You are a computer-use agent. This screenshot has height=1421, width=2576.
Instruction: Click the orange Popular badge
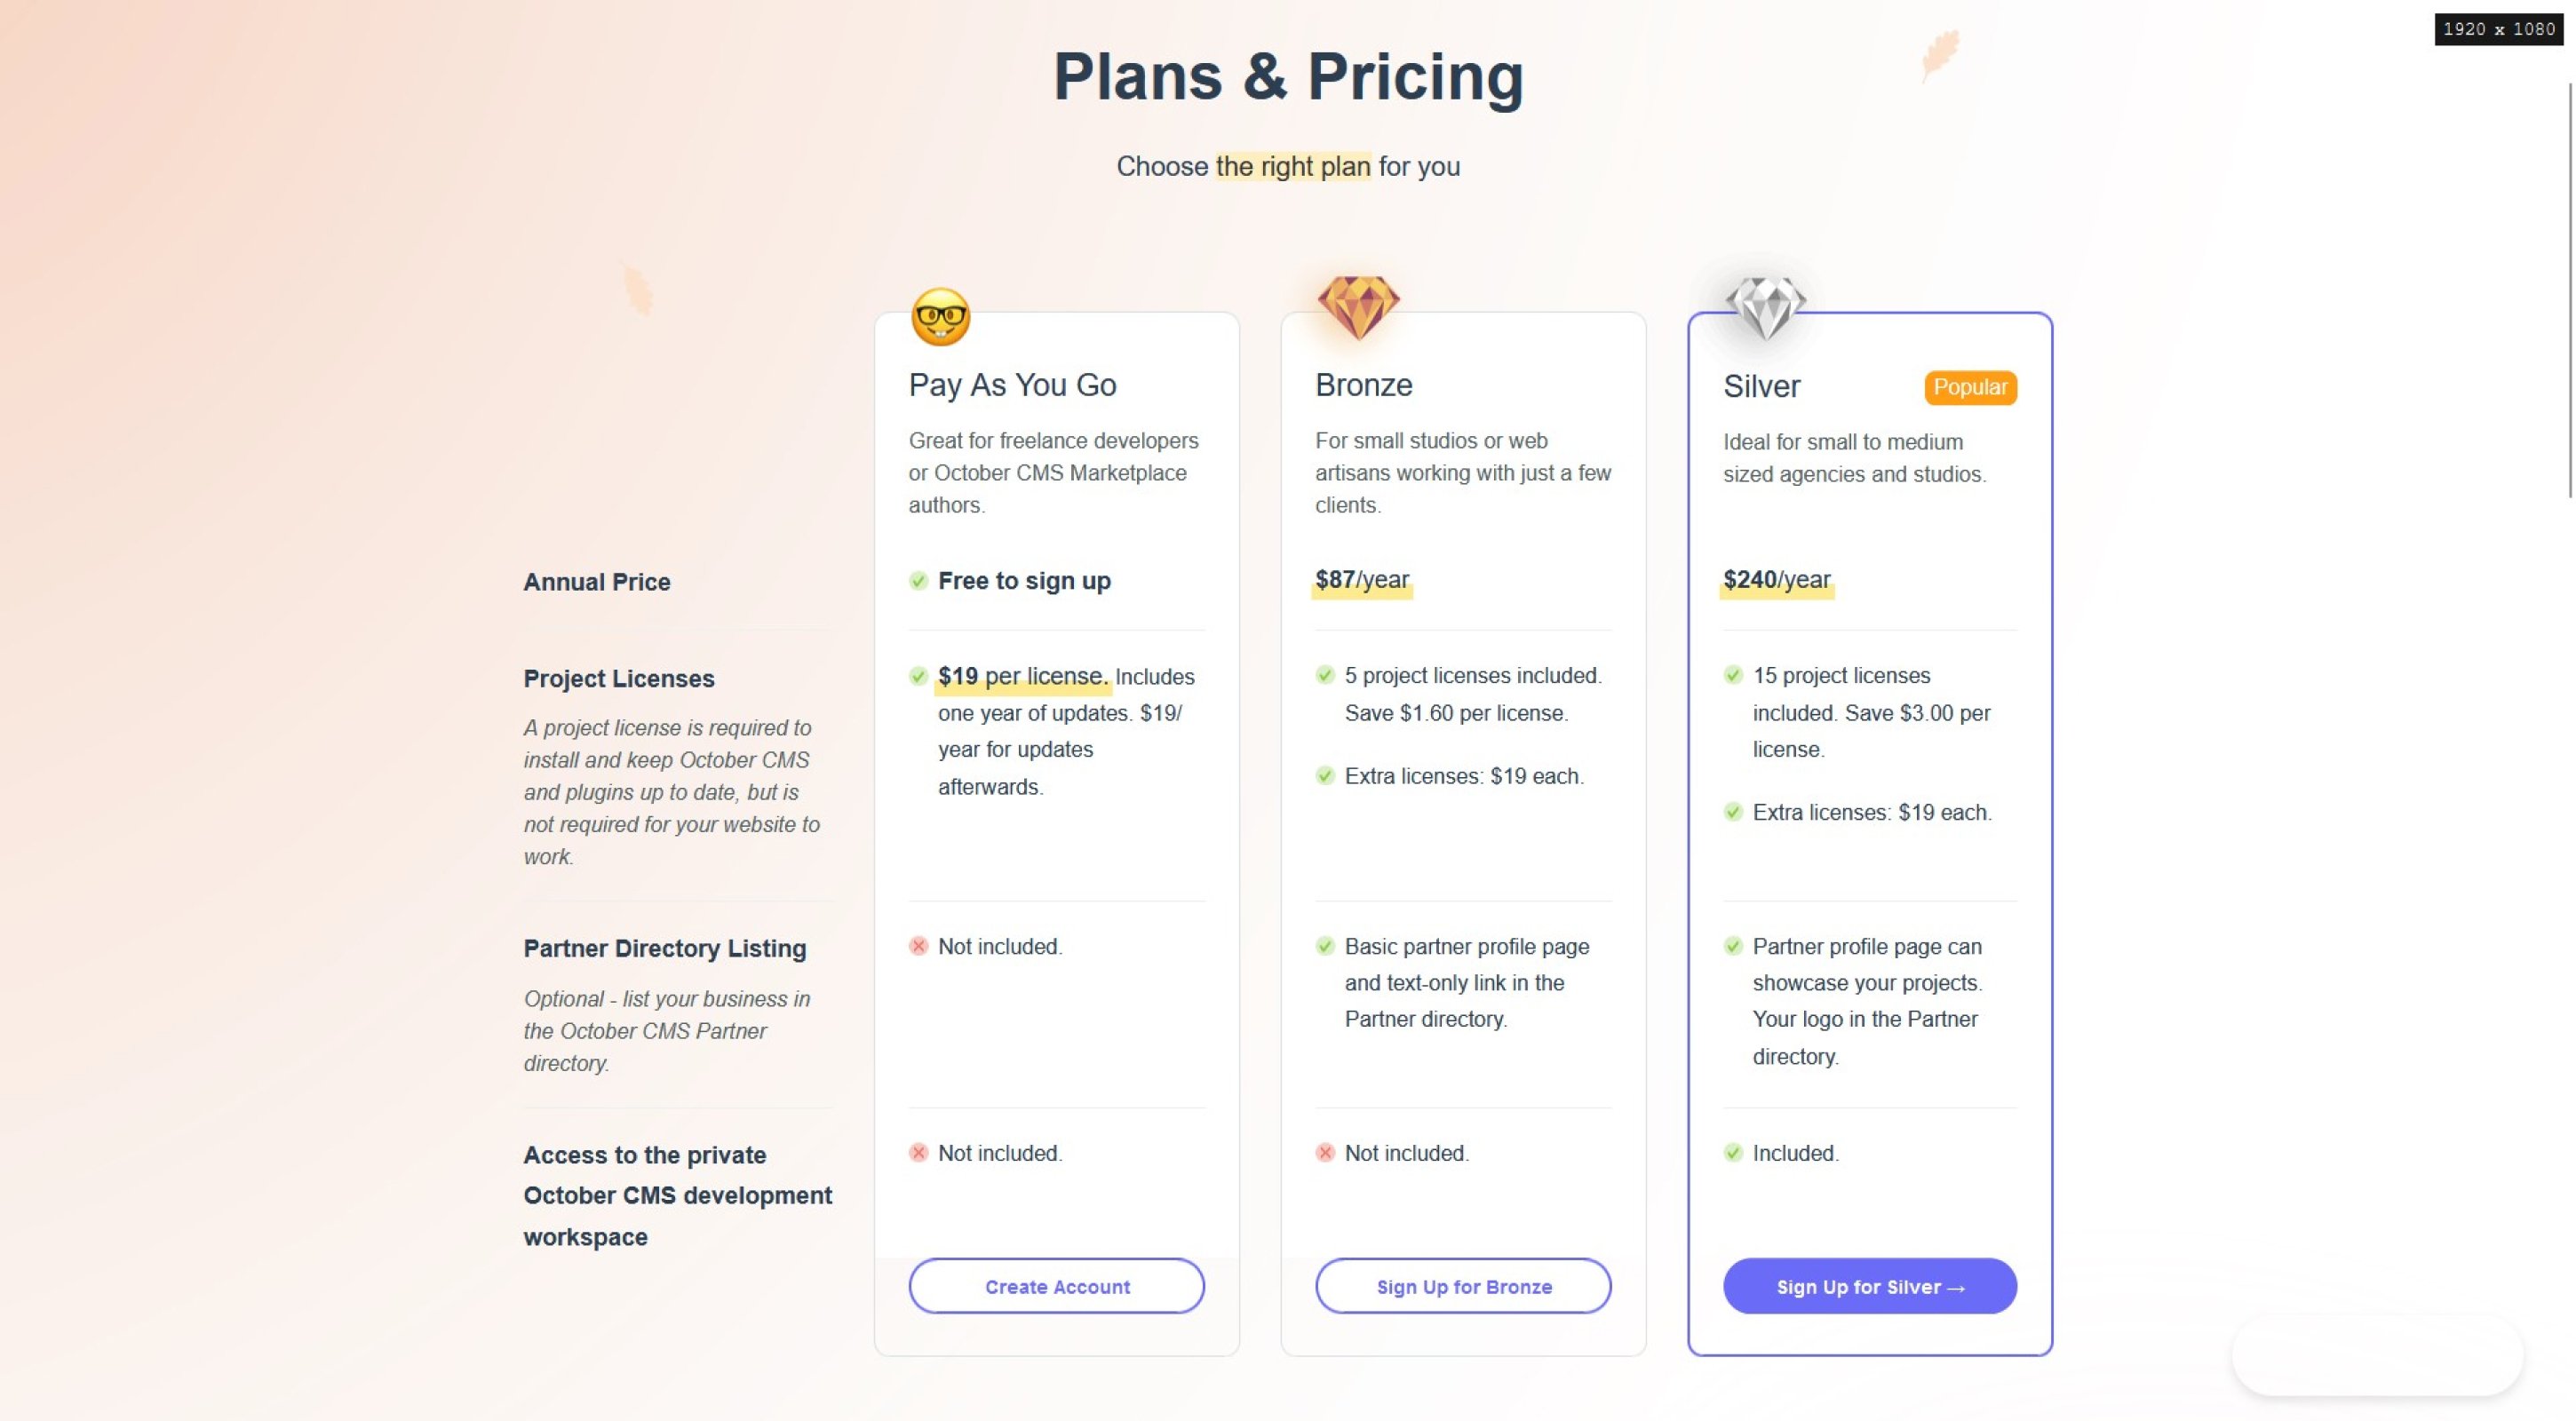pos(1970,387)
